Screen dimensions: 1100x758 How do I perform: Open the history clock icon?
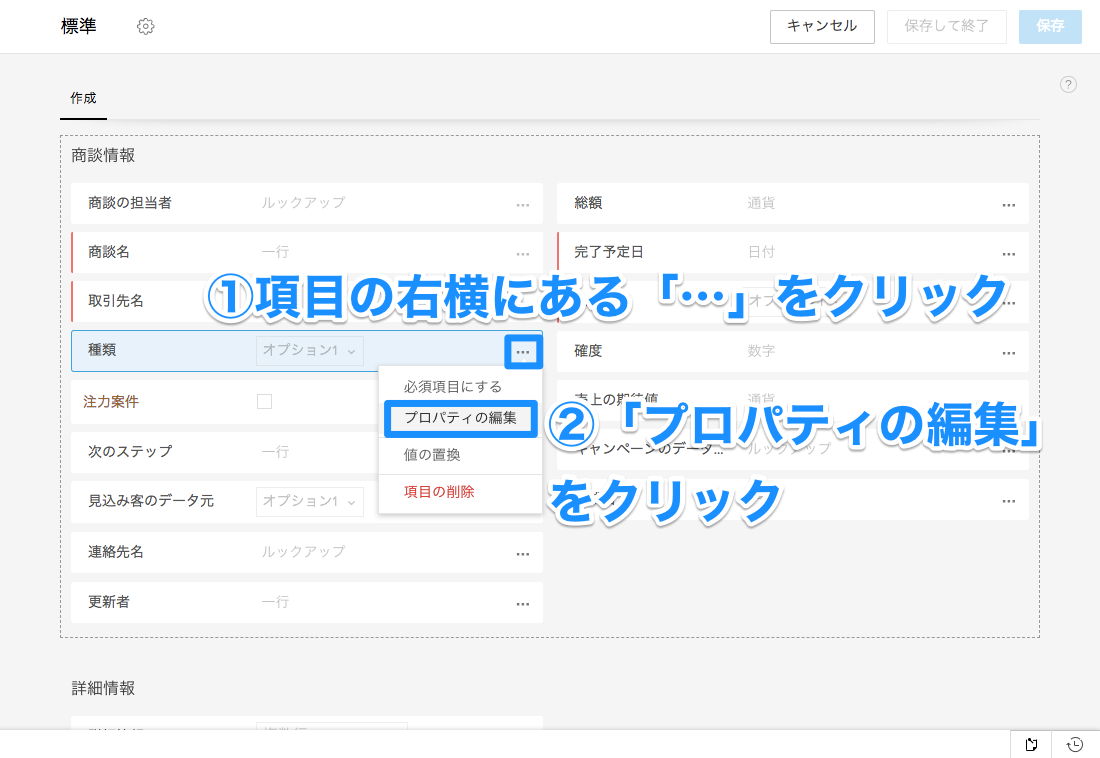(x=1075, y=744)
